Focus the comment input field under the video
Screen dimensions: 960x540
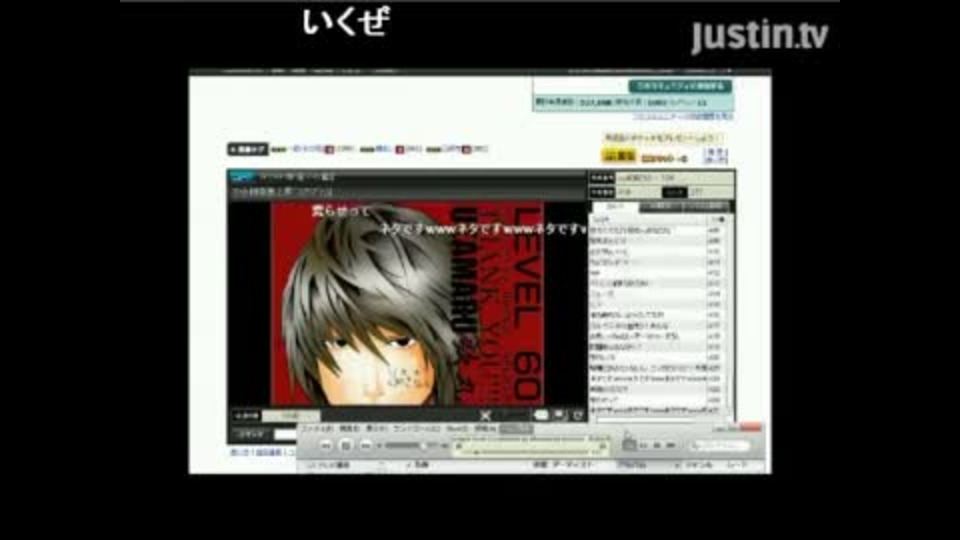(285, 435)
